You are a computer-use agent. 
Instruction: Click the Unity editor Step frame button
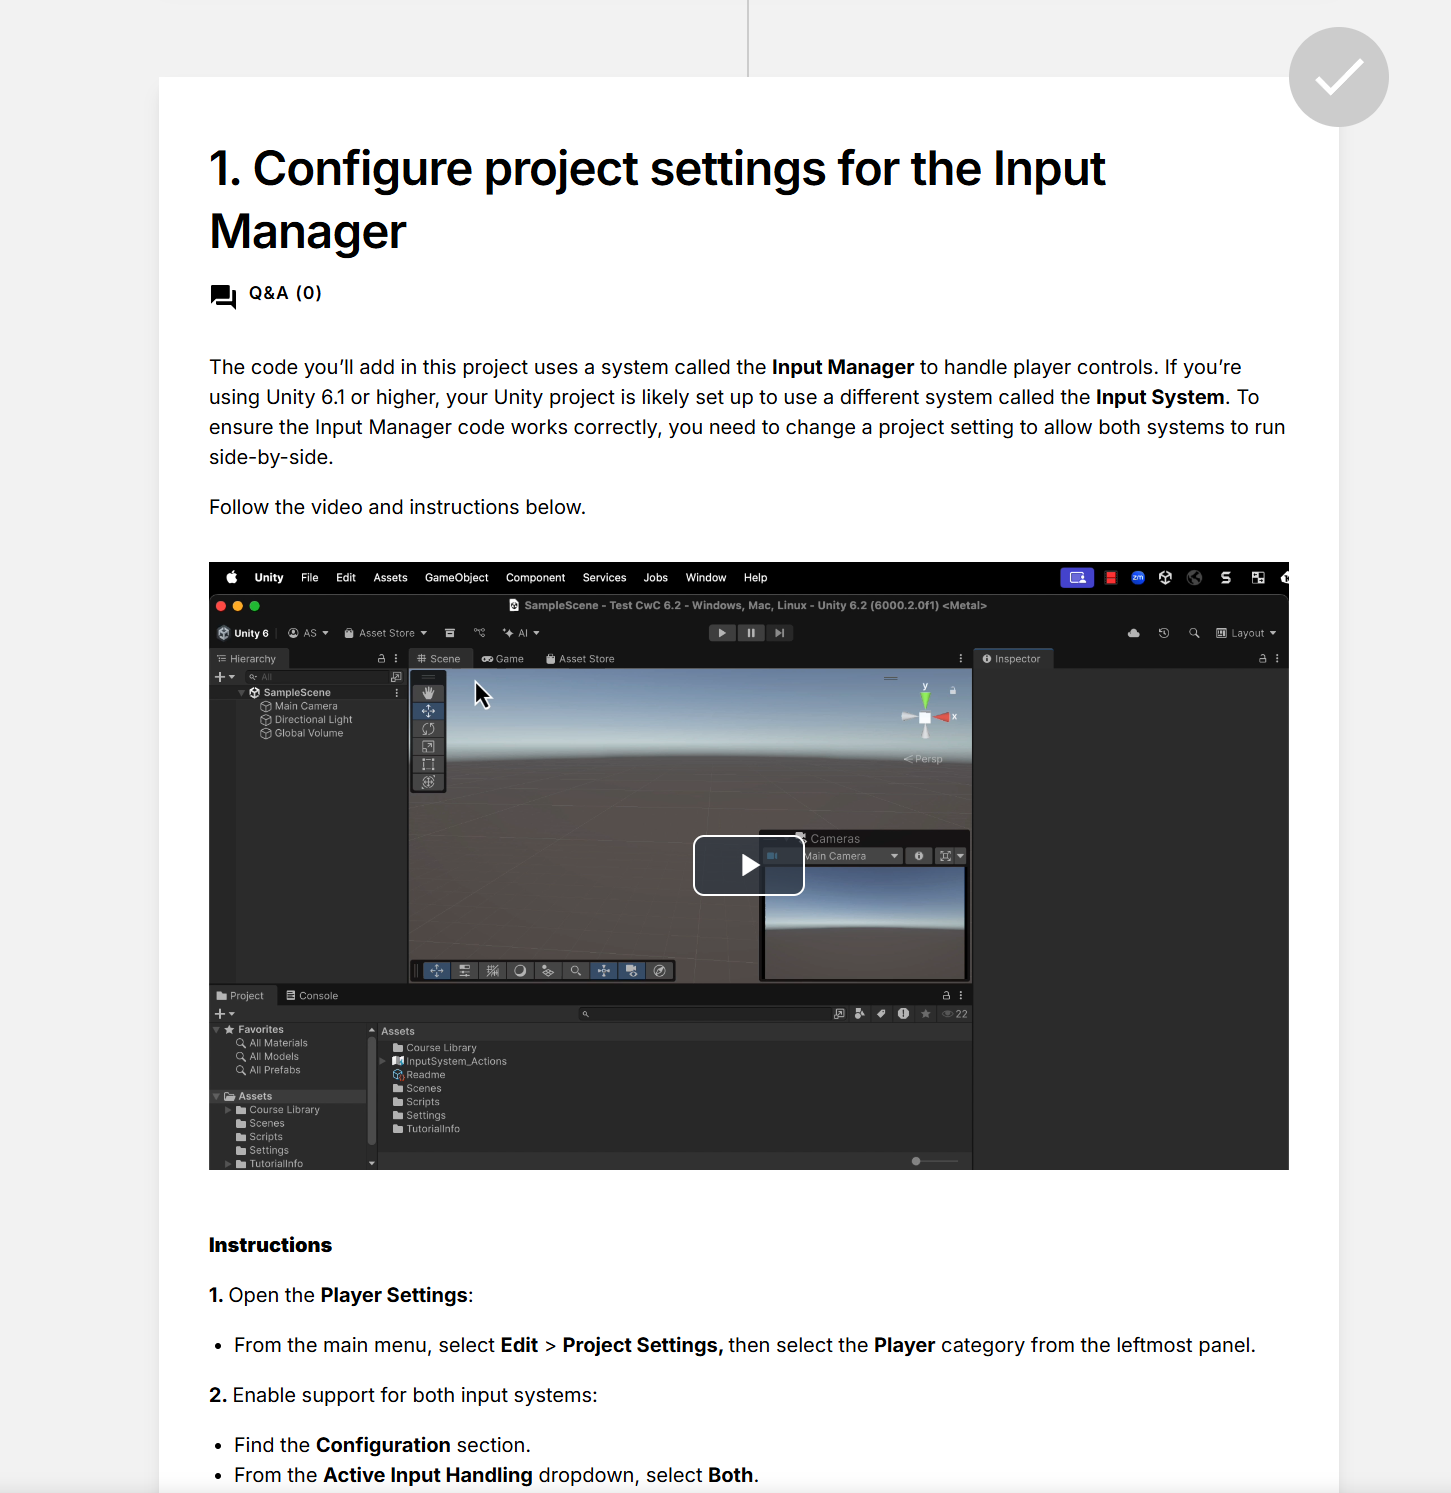point(780,633)
